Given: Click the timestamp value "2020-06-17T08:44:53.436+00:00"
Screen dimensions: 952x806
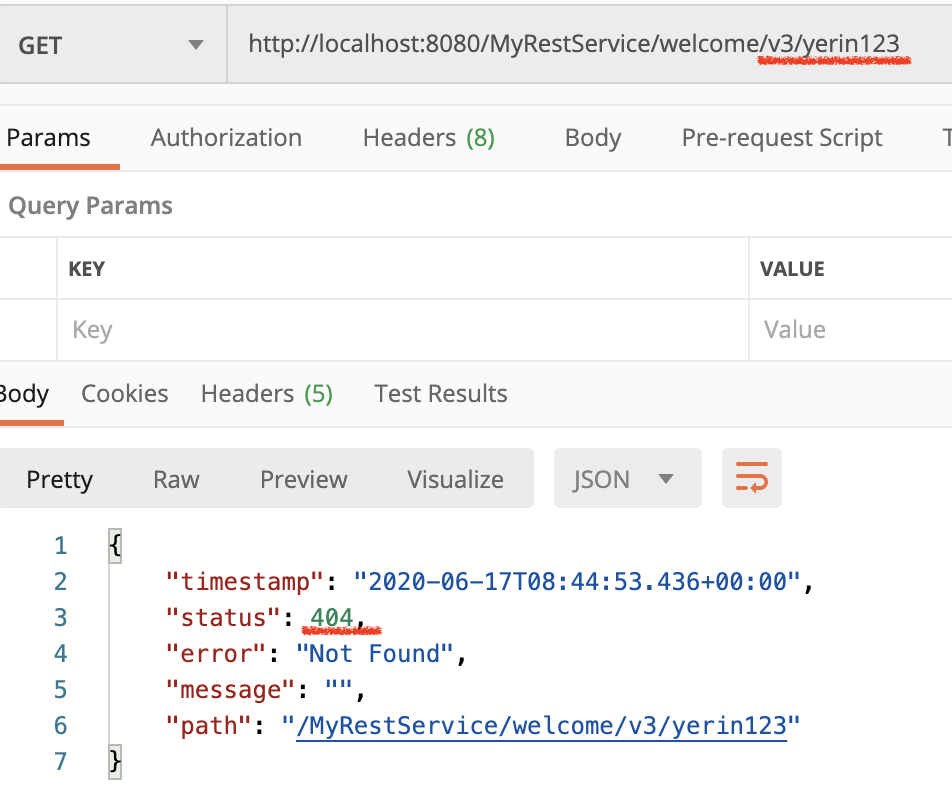Looking at the screenshot, I should pos(577,581).
